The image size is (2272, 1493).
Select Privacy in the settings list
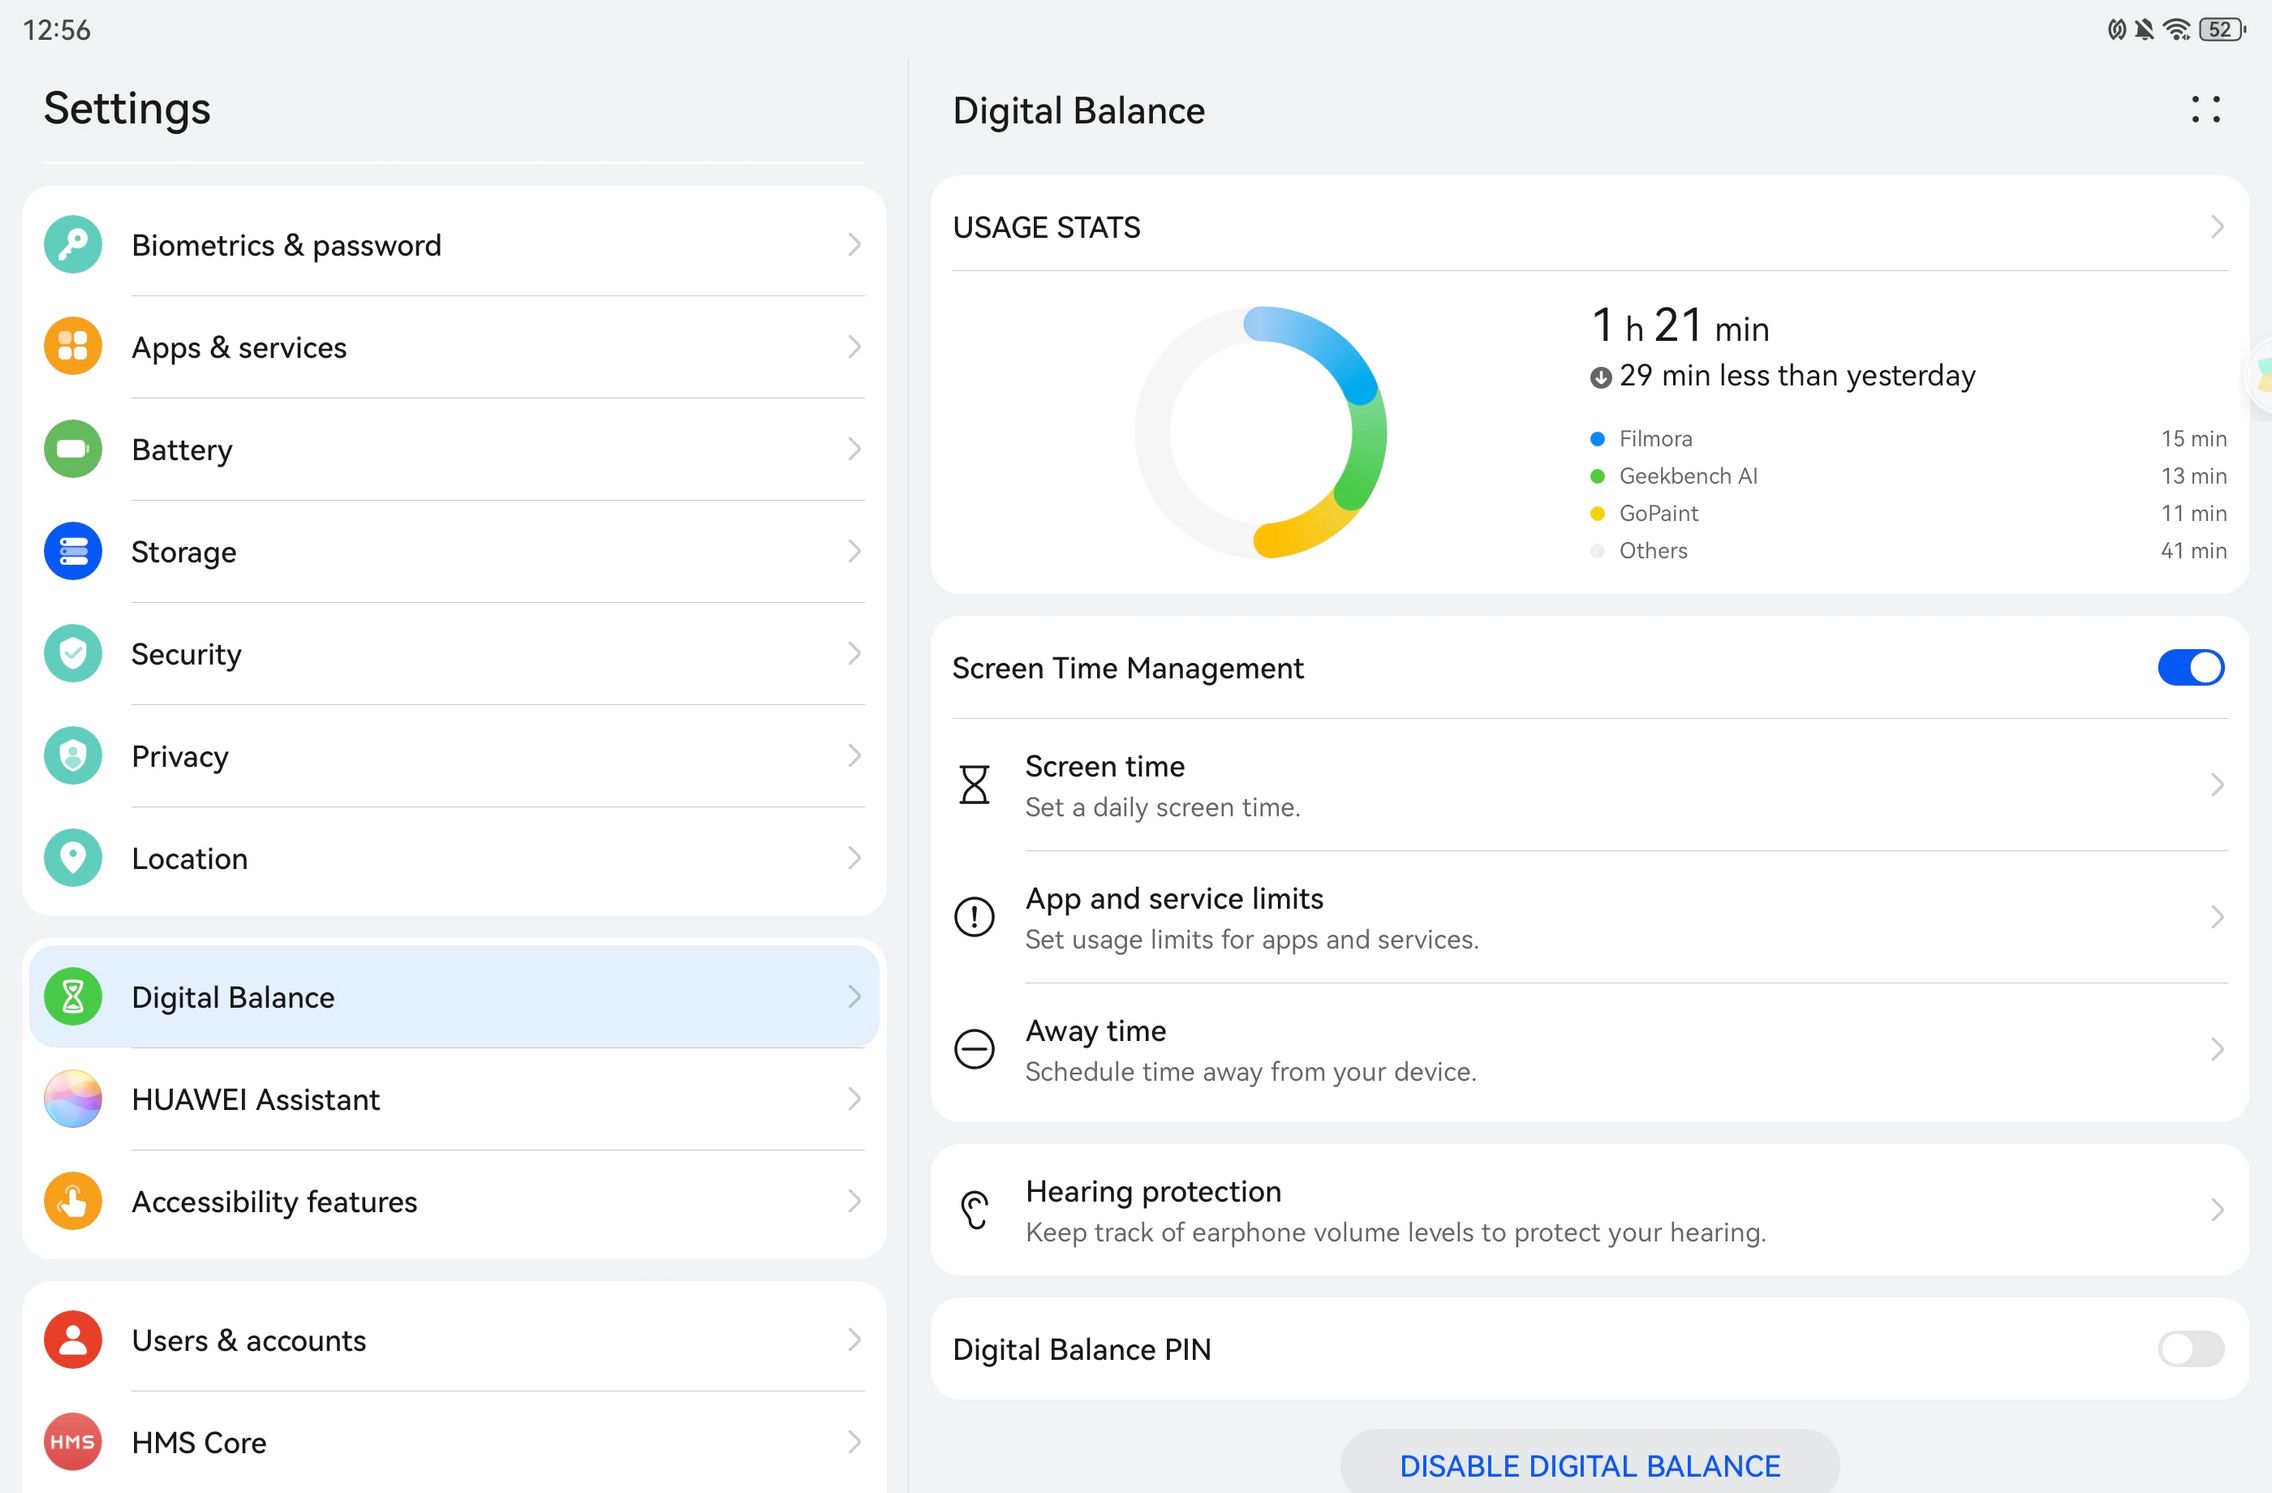pyautogui.click(x=180, y=757)
